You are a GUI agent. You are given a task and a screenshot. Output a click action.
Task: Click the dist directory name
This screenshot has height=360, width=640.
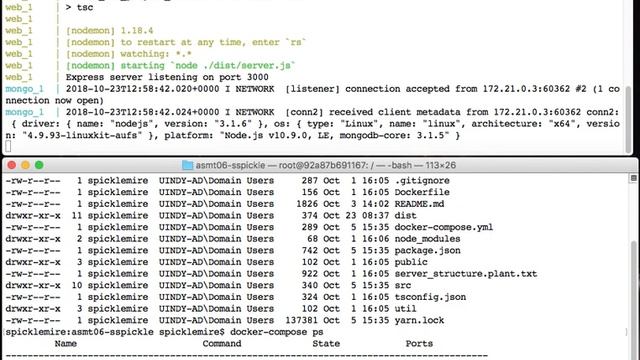click(x=405, y=215)
